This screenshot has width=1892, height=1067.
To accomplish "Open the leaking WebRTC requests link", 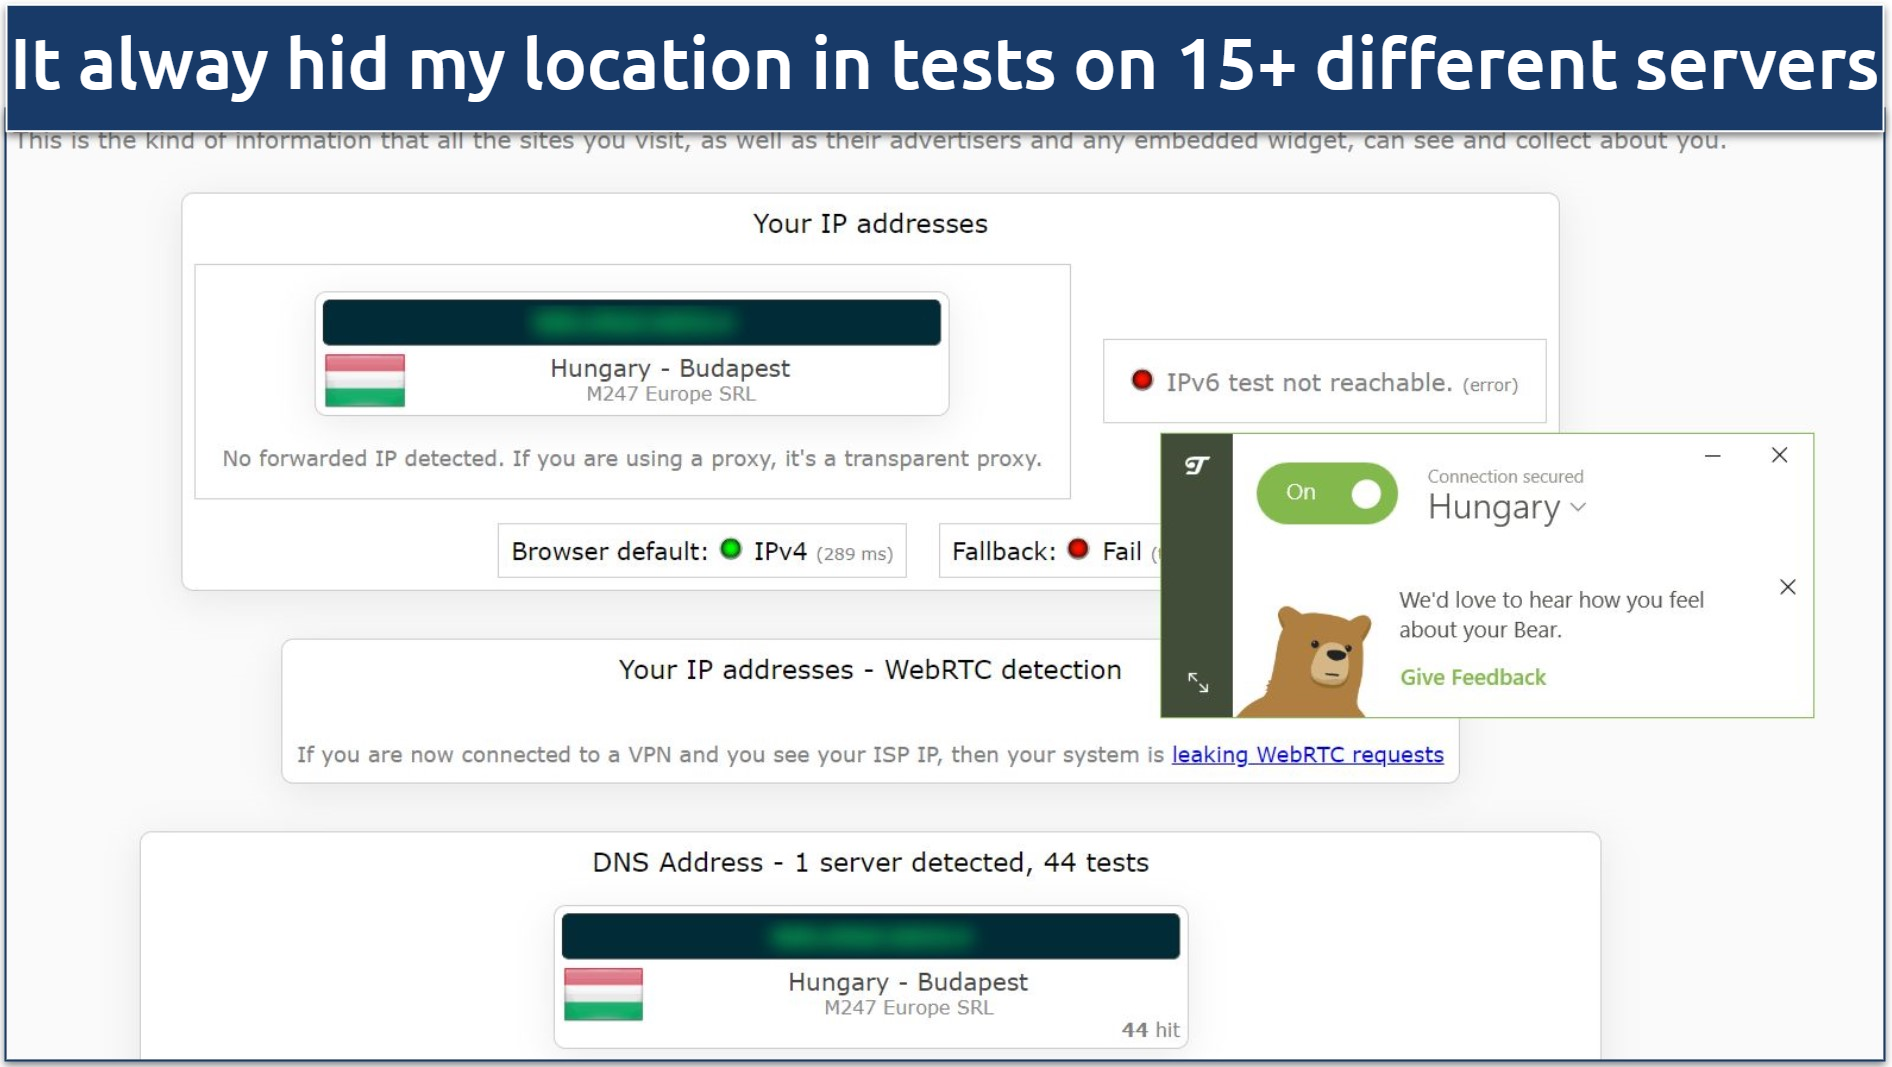I will click(1307, 755).
